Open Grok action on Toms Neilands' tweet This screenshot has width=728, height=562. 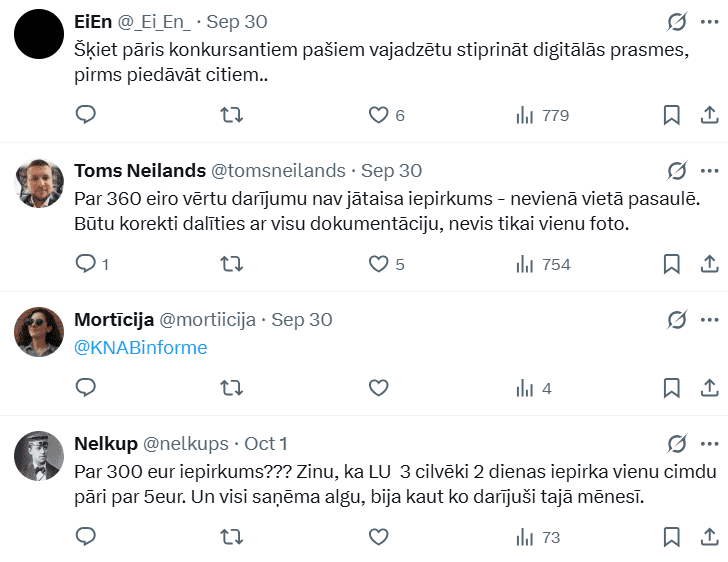click(x=677, y=171)
